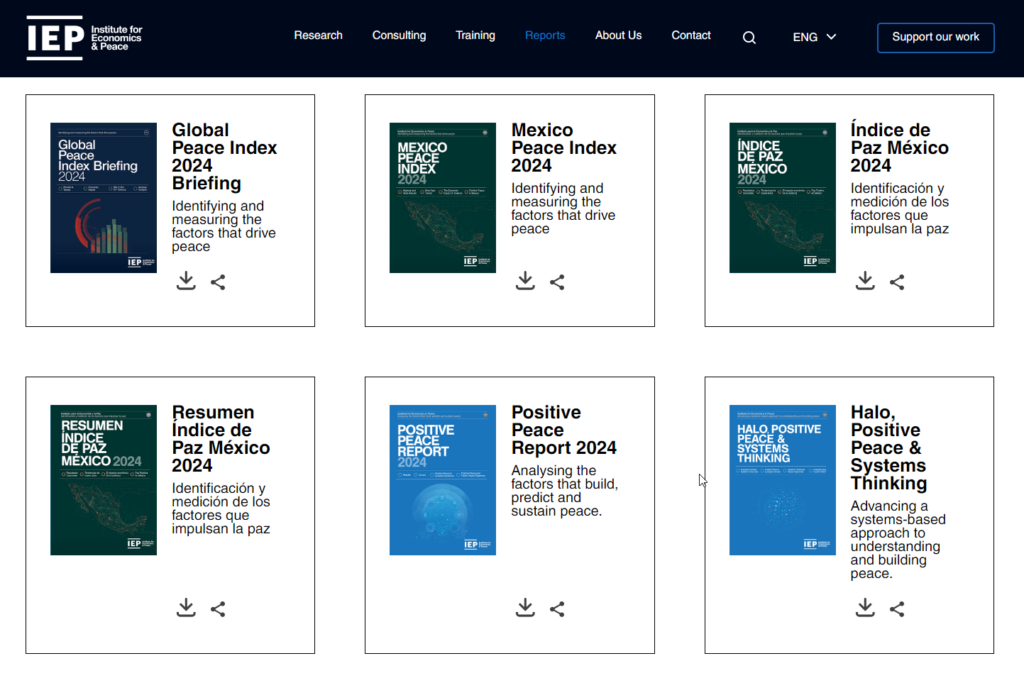Screen dimensions: 1024x678
Task: Click the Global Peace Index Briefing cover thumbnail
Action: pyautogui.click(x=103, y=198)
